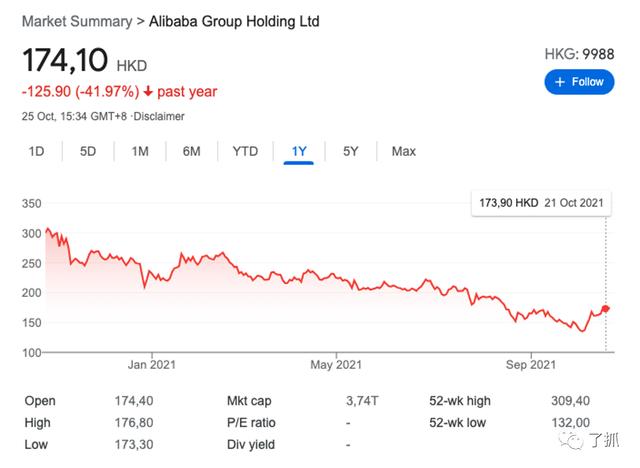
Task: Click the plus icon on Follow
Action: coord(560,82)
